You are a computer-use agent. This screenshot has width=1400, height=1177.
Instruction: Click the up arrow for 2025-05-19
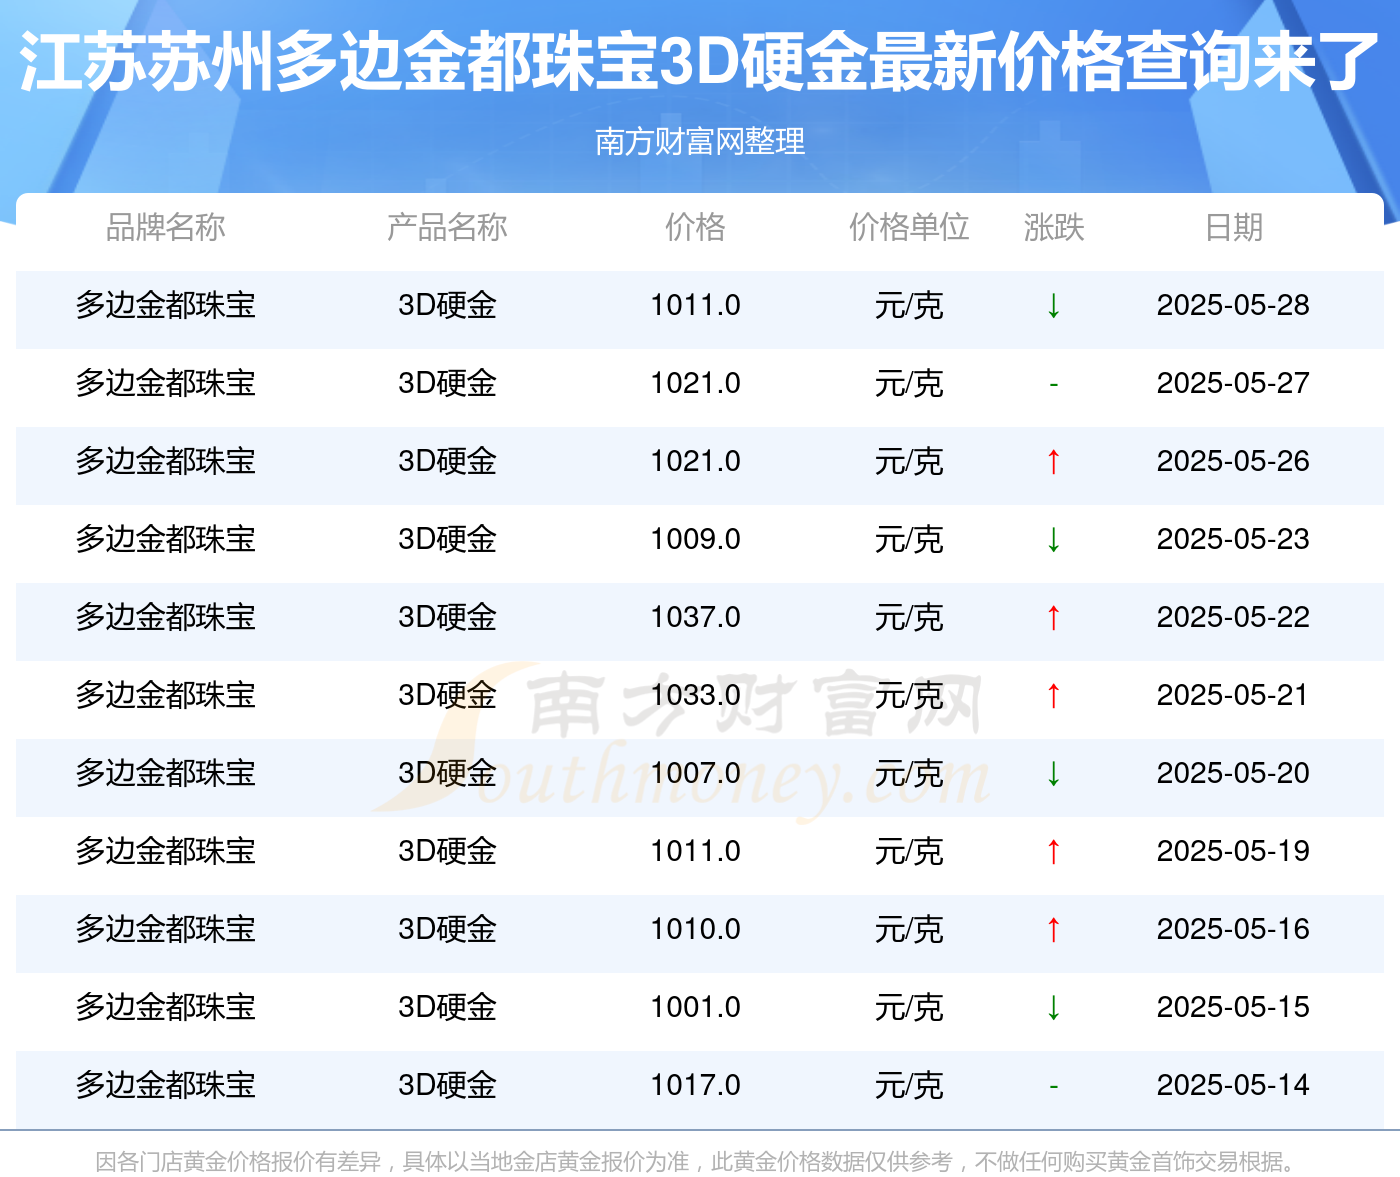tap(1053, 851)
